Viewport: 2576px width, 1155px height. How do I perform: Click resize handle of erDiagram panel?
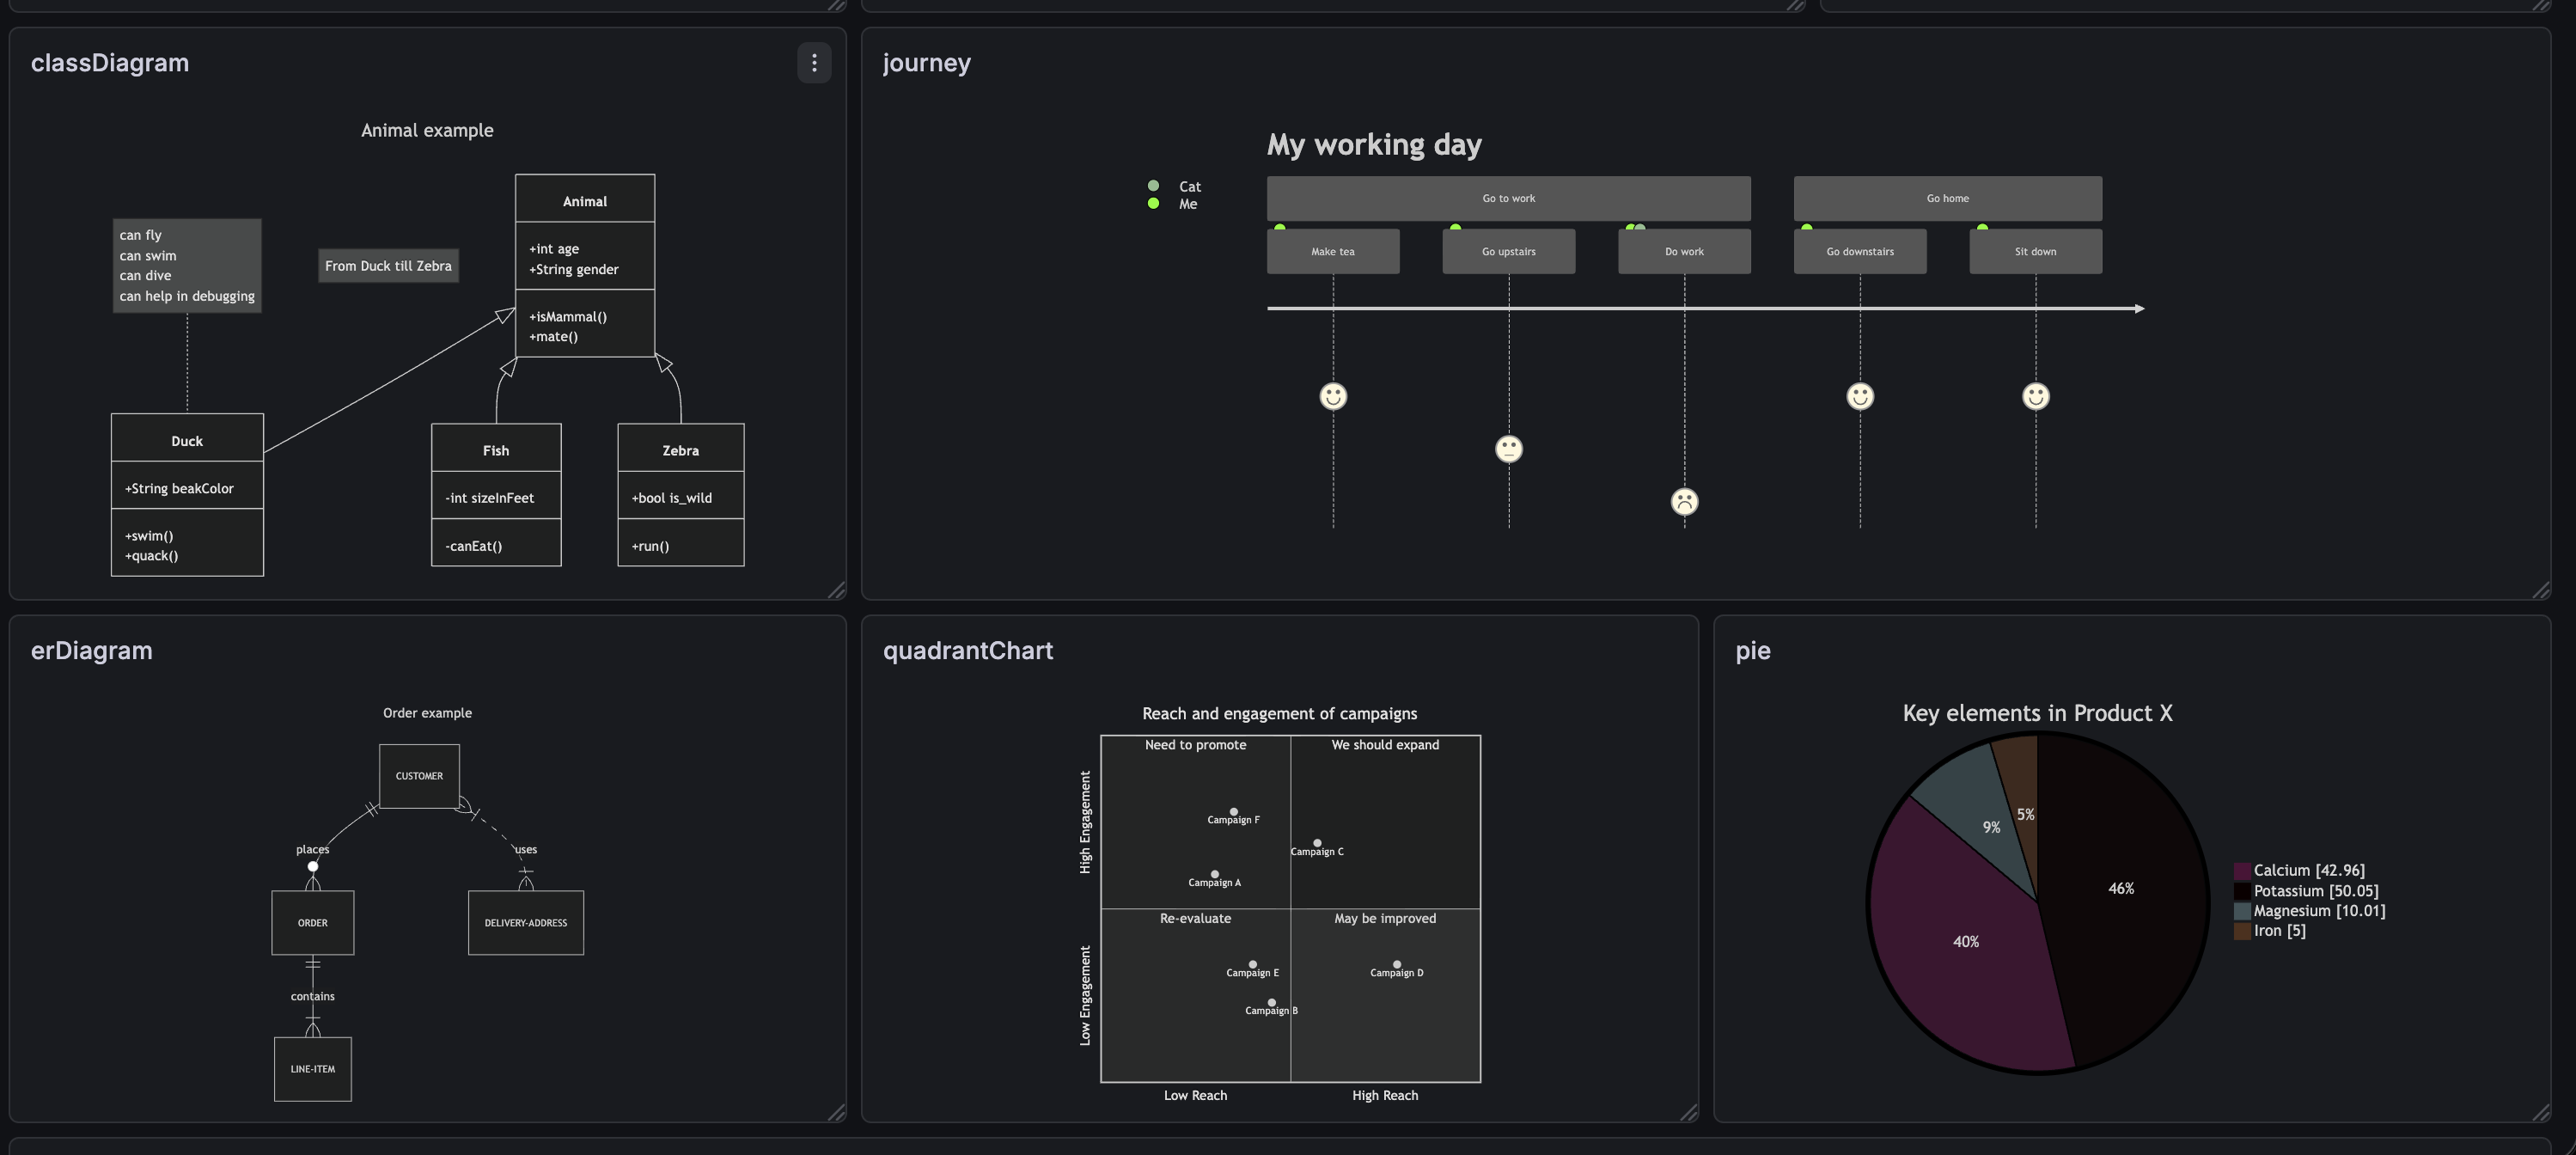pos(837,1112)
